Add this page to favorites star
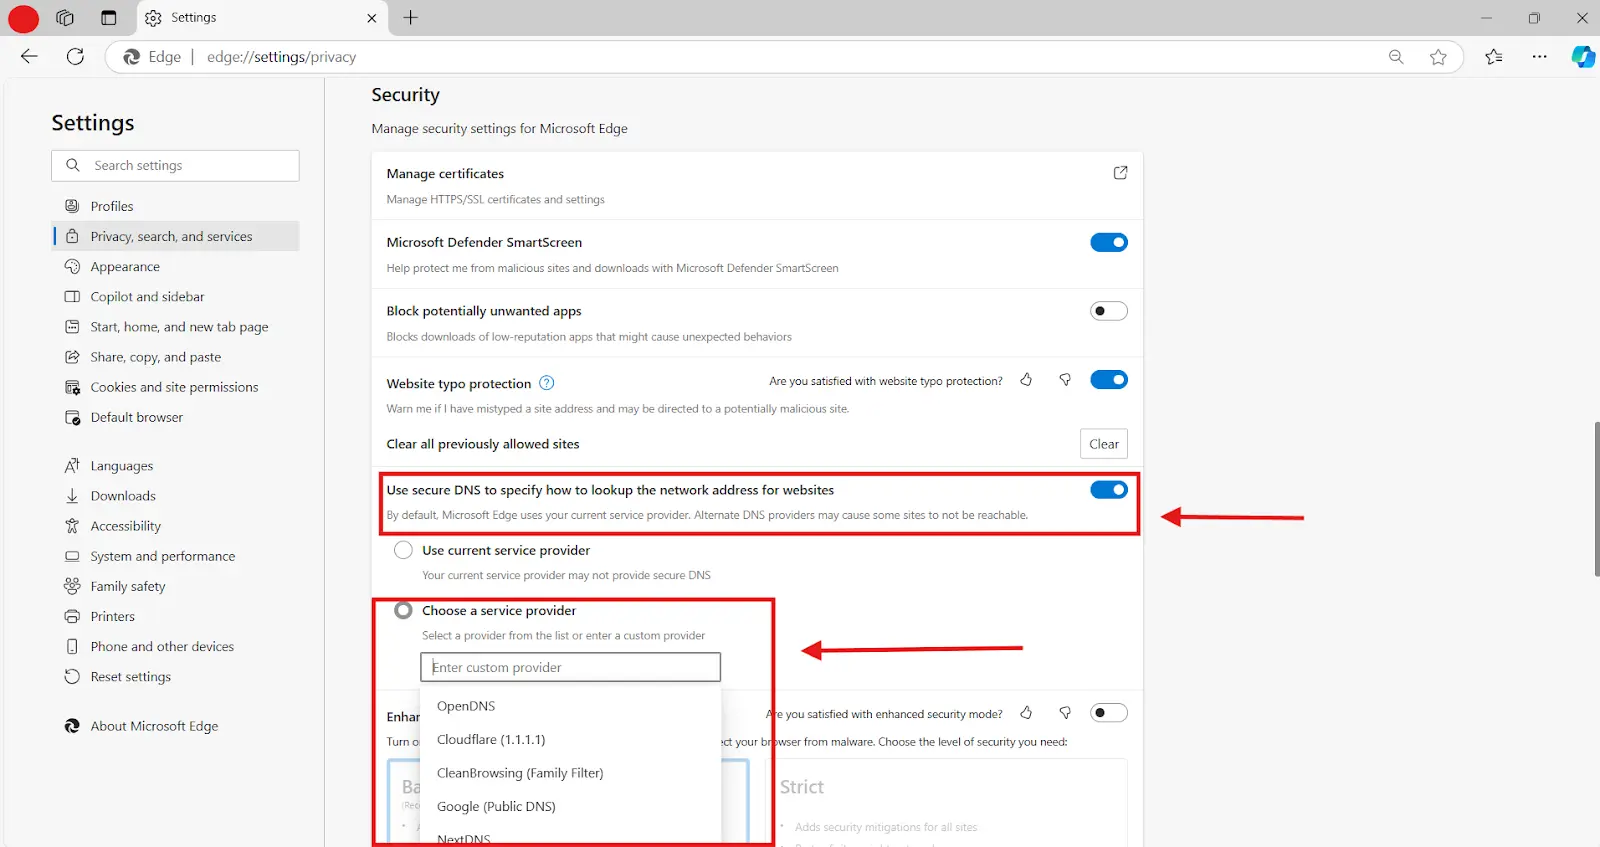Screen dimensions: 1600x847 1438,57
